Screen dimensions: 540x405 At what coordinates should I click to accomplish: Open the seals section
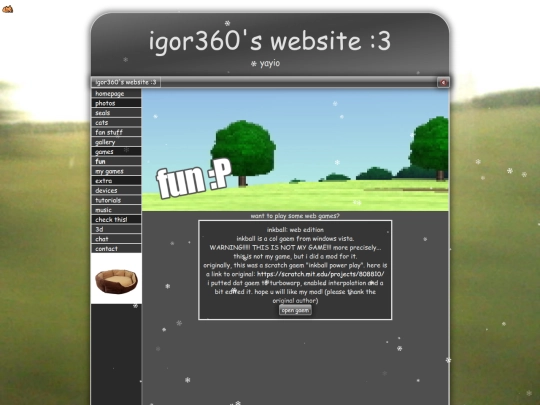[x=116, y=113]
